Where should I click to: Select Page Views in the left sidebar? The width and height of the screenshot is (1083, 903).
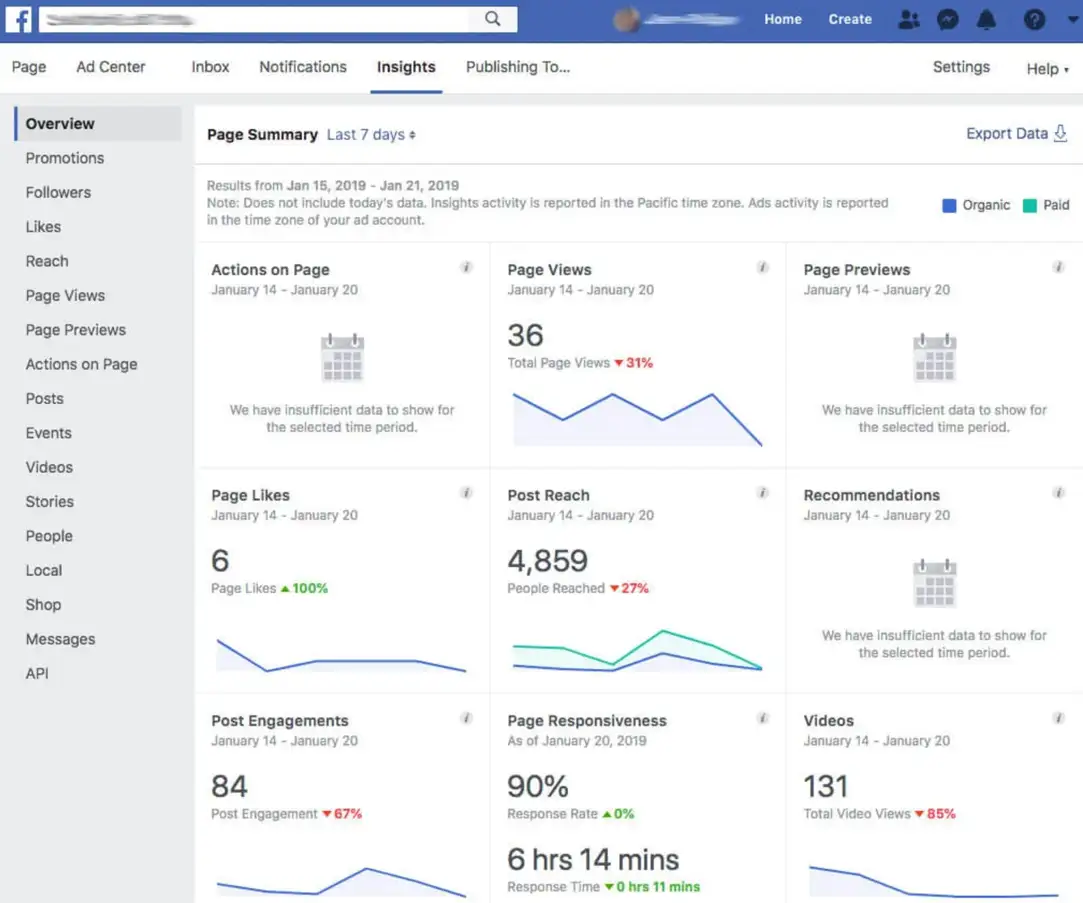pyautogui.click(x=64, y=295)
